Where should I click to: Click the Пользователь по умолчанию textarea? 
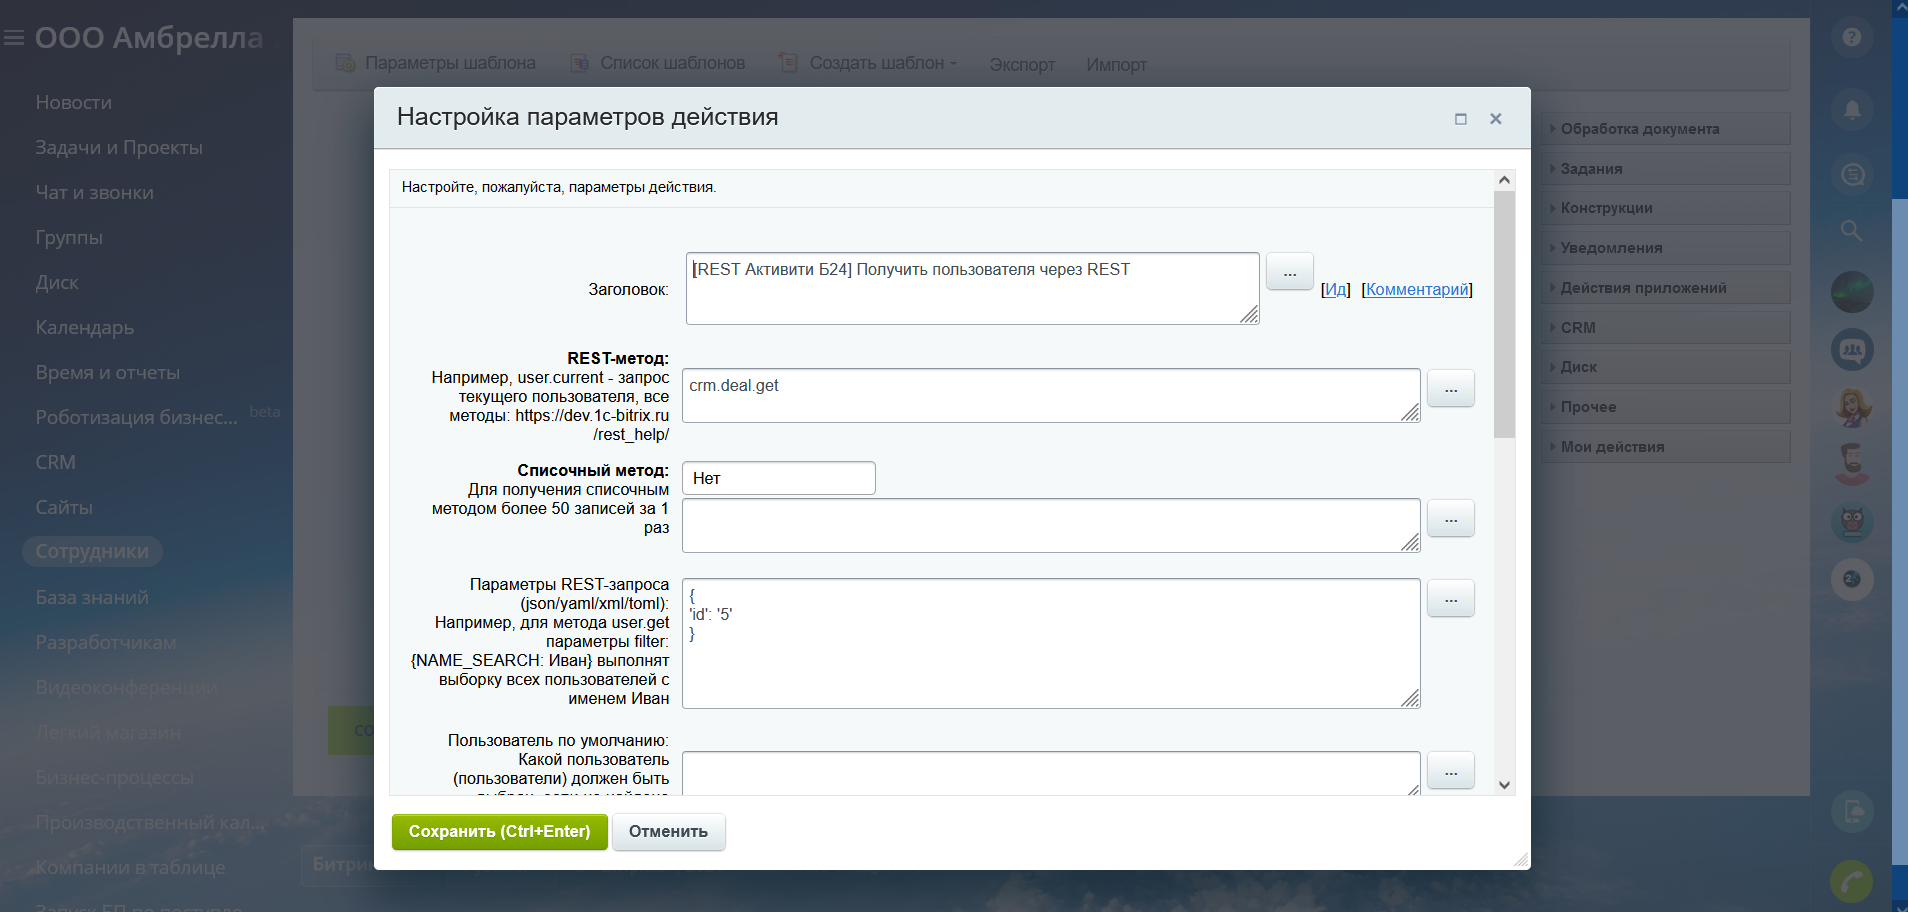tap(1051, 773)
